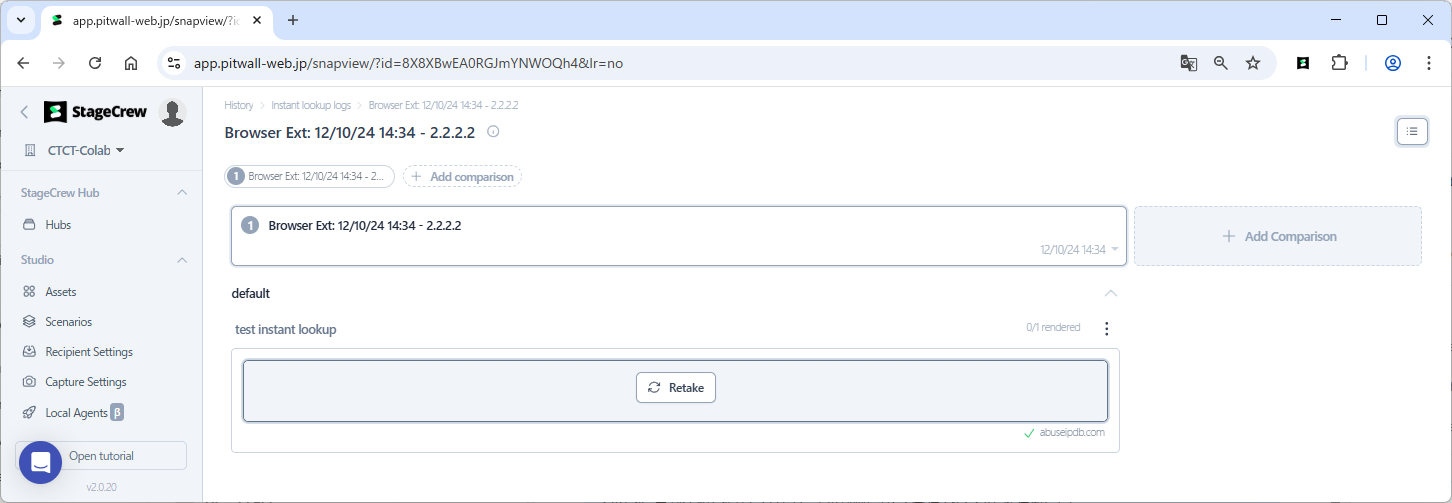The width and height of the screenshot is (1452, 503).
Task: Go to the browser home page
Action: [131, 63]
